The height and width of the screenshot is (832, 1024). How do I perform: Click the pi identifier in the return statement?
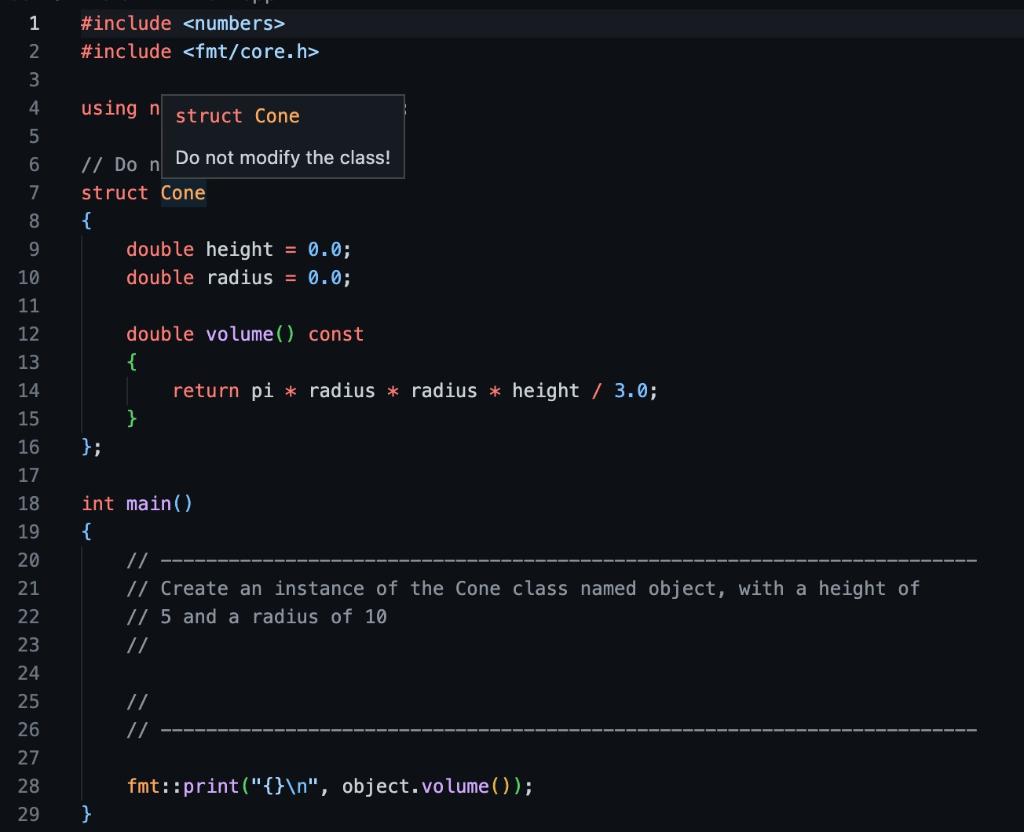point(261,390)
